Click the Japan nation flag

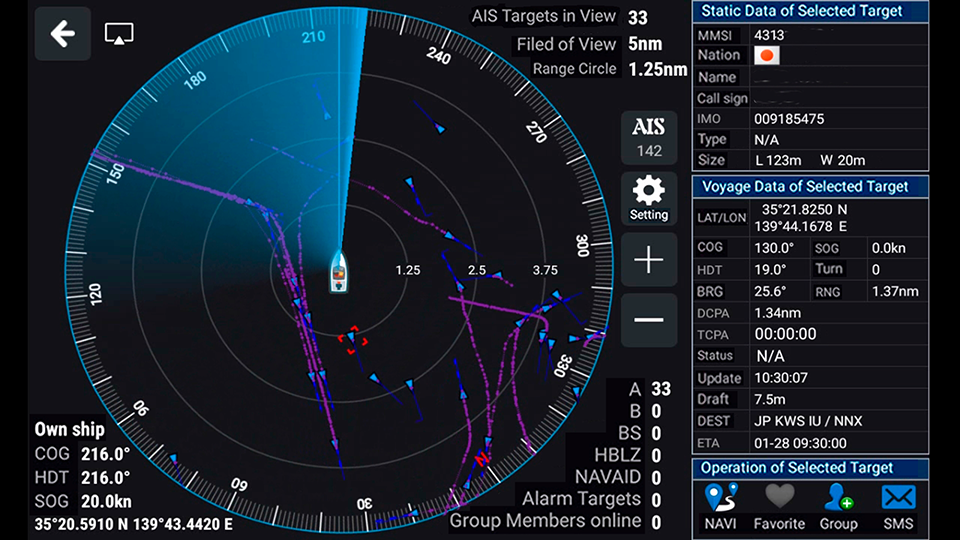coord(766,55)
